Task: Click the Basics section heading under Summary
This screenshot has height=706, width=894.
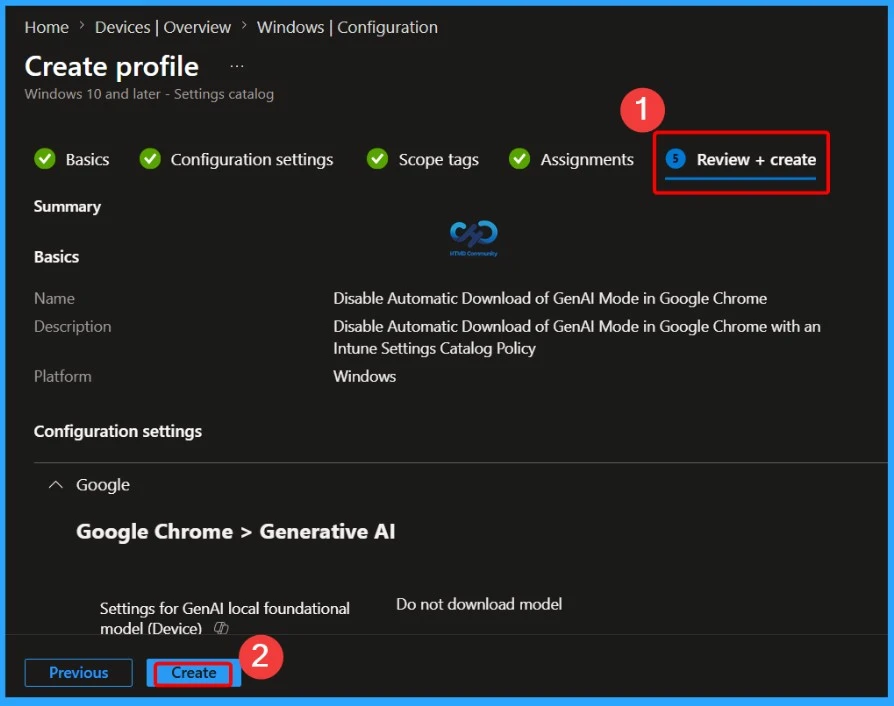Action: click(x=56, y=257)
